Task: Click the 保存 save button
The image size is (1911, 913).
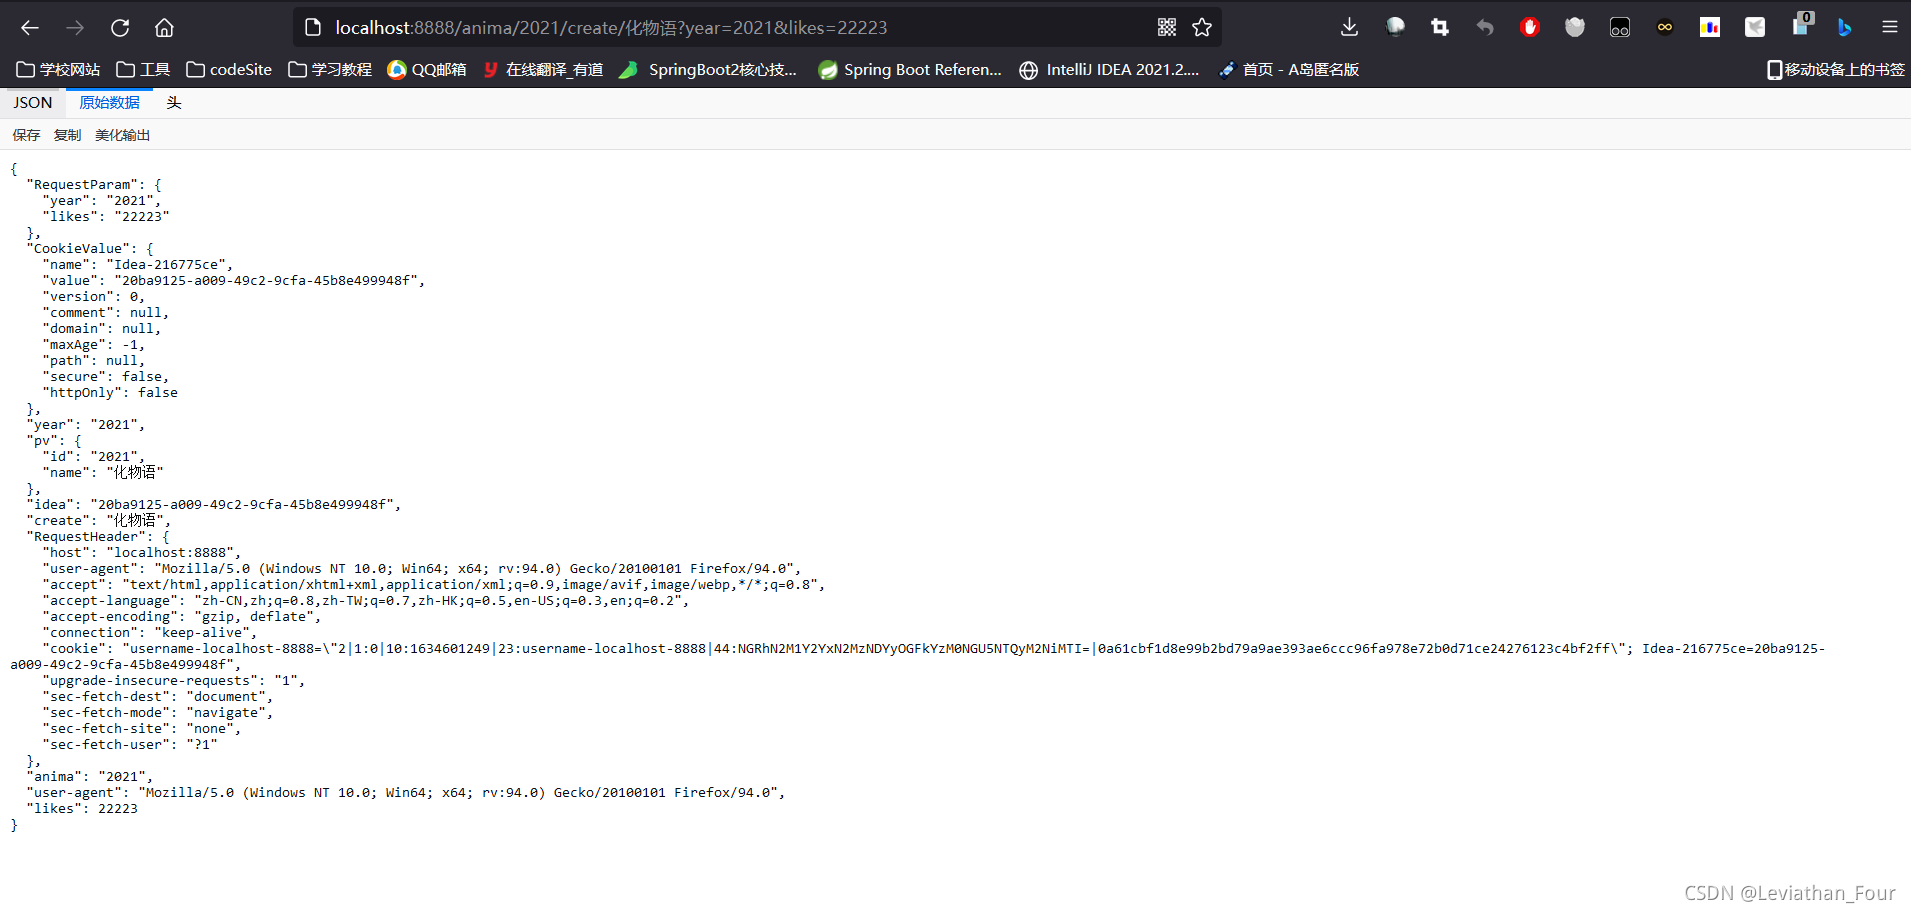Action: 26,135
